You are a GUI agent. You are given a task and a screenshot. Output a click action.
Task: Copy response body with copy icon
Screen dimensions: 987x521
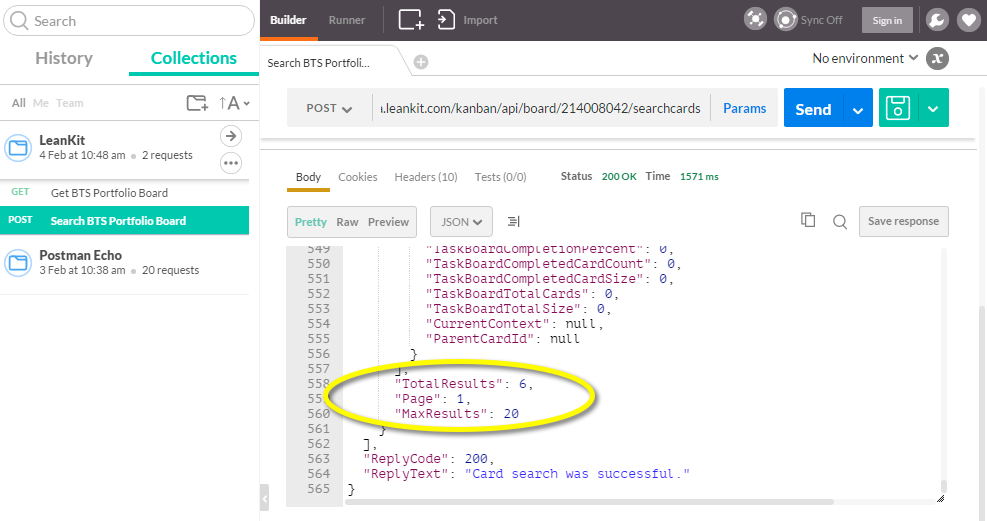pos(808,220)
